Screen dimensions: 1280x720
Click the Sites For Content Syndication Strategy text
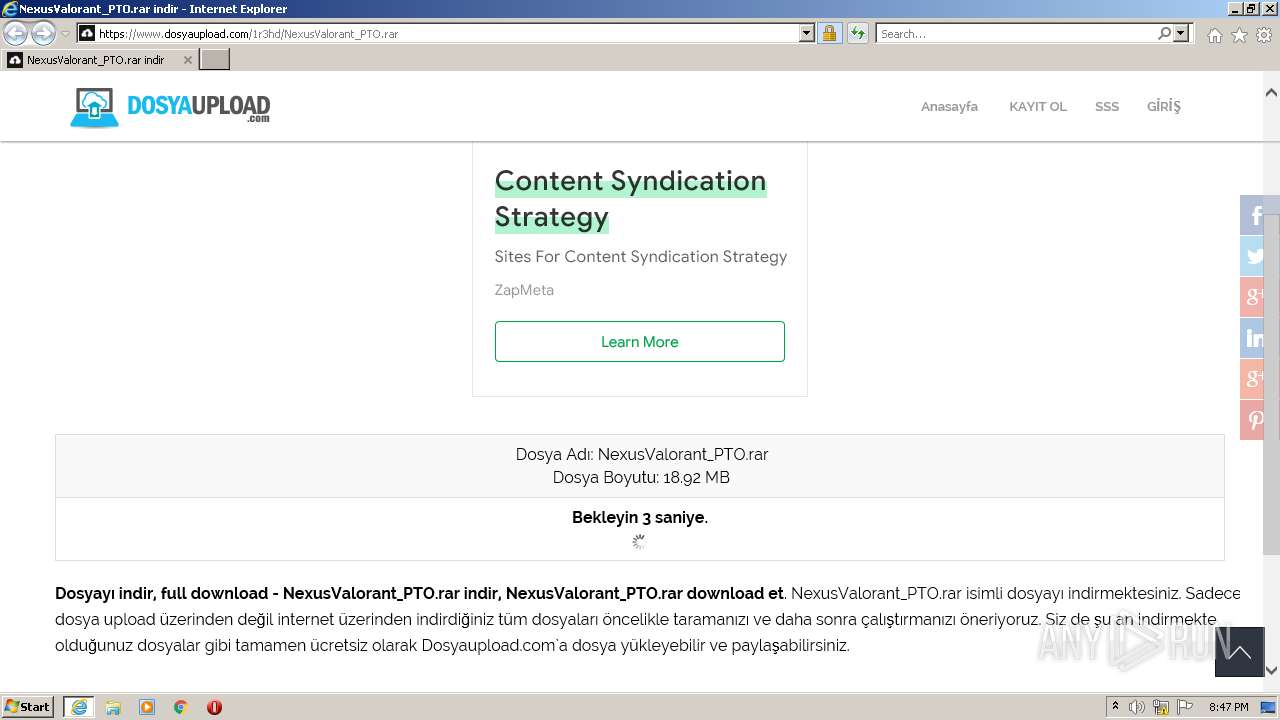point(641,257)
